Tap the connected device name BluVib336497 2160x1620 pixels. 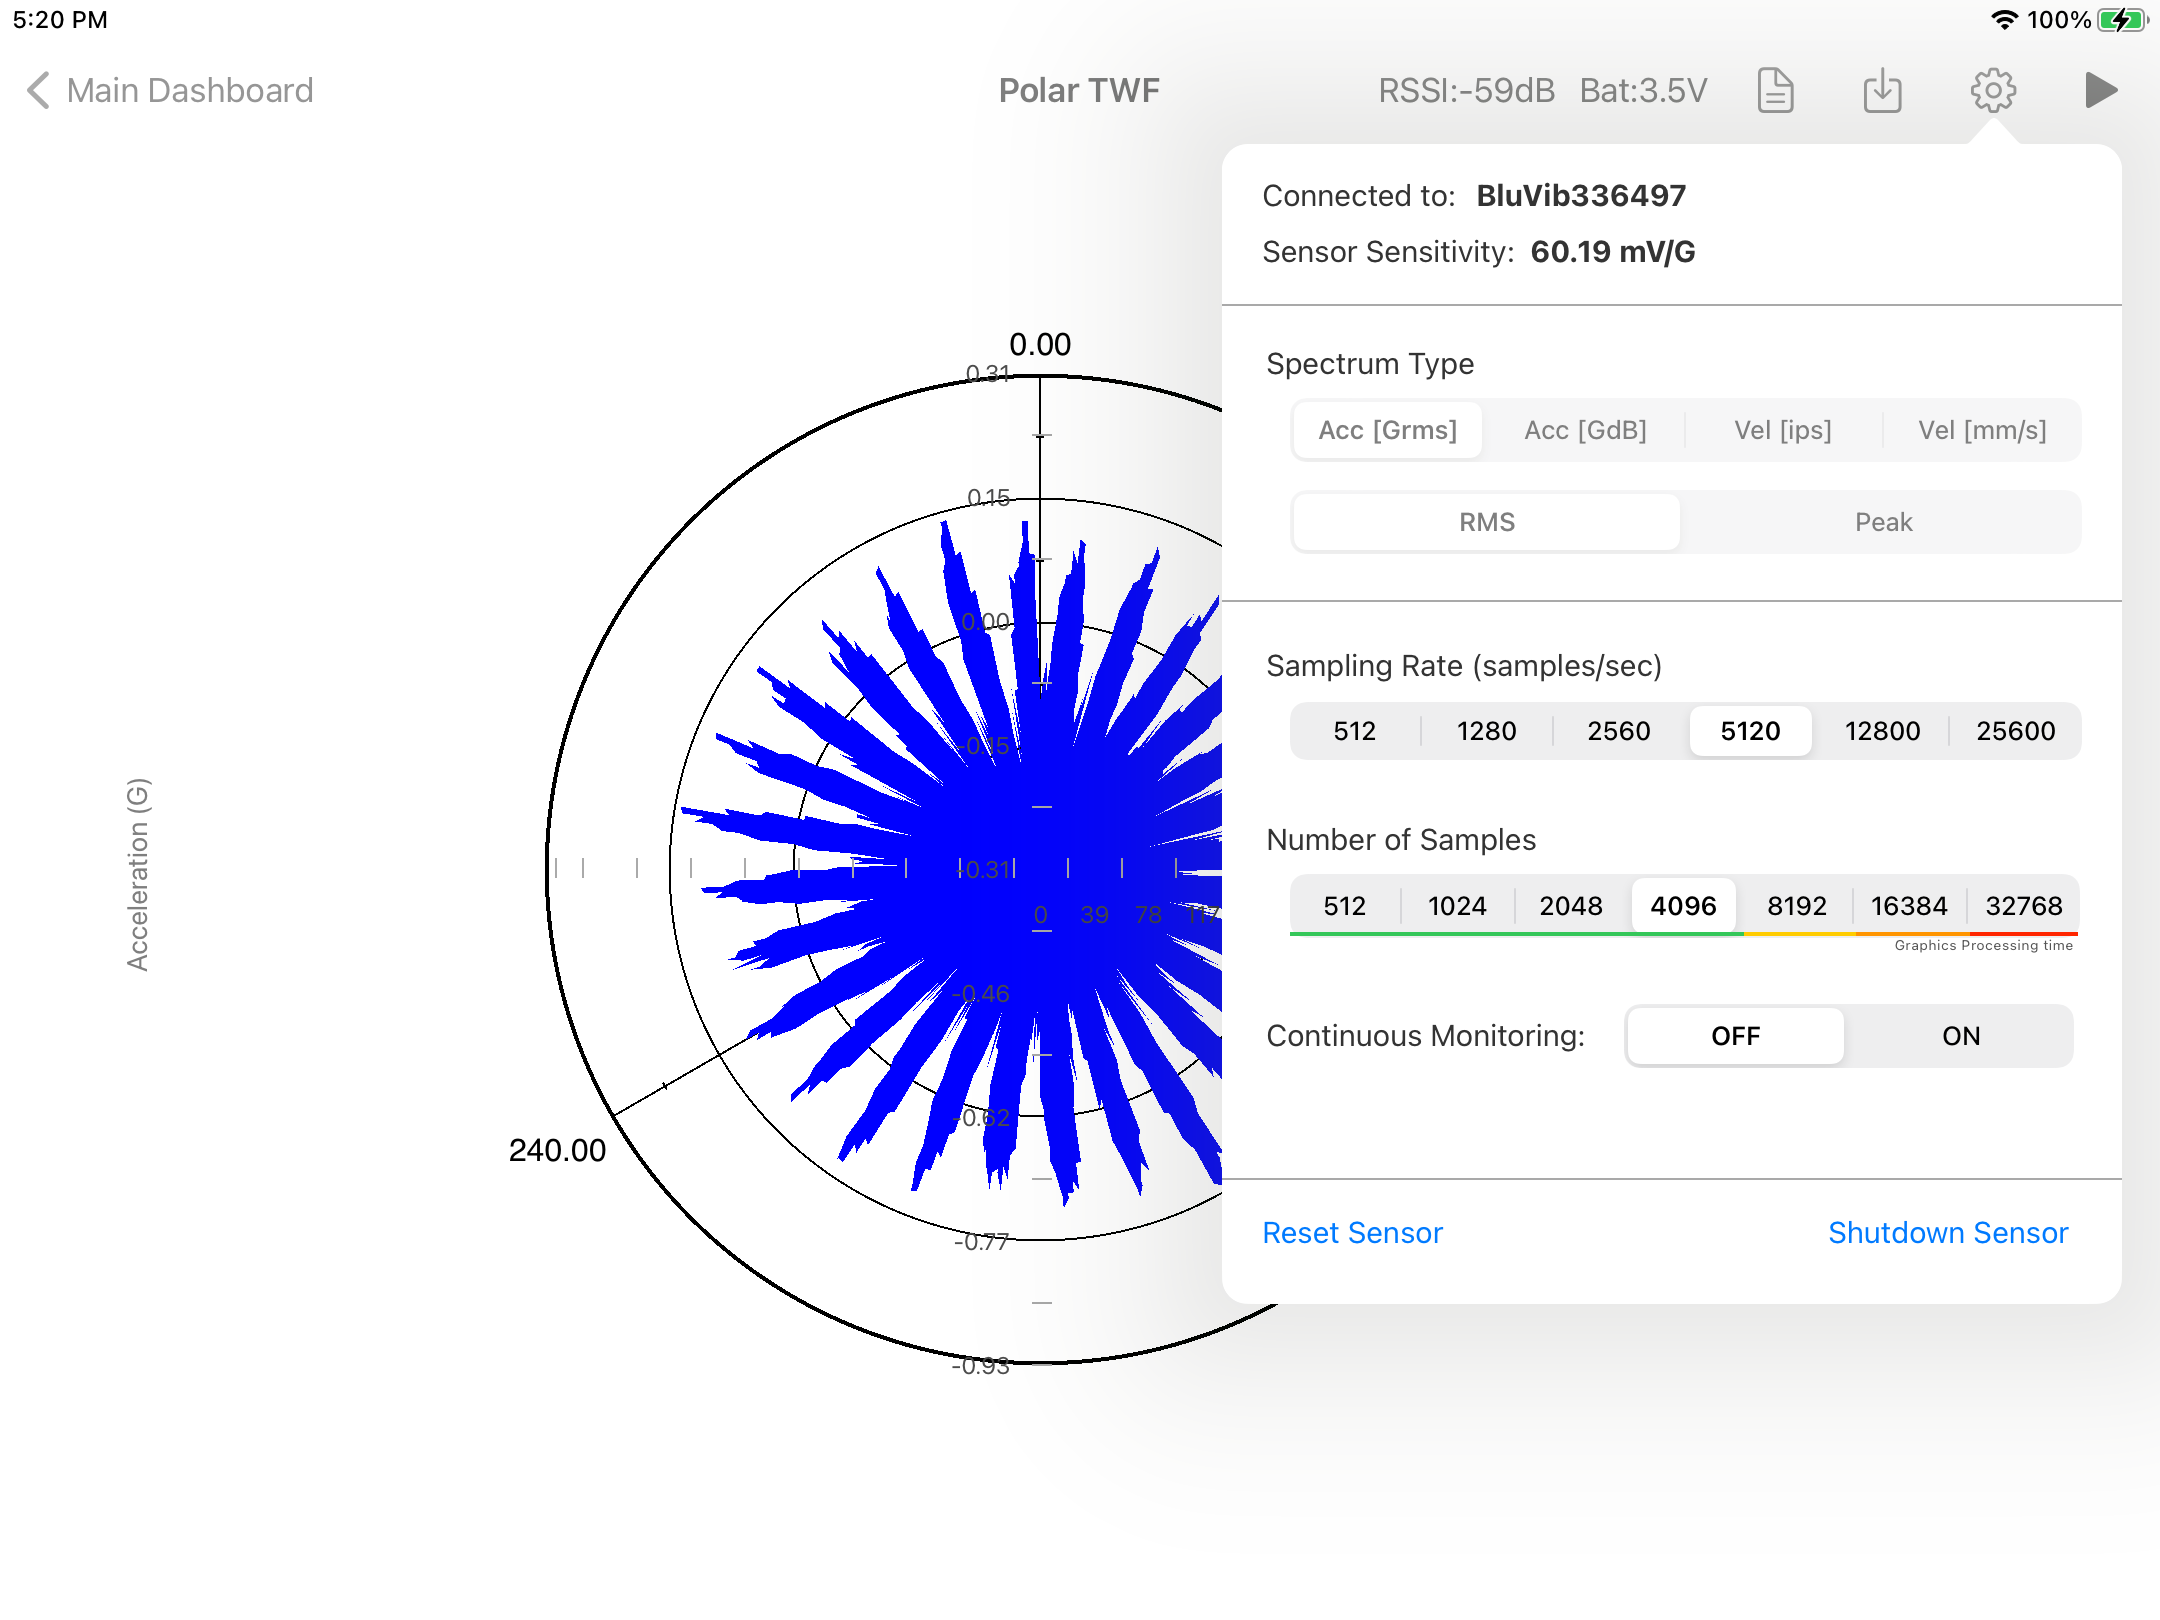pos(1581,196)
